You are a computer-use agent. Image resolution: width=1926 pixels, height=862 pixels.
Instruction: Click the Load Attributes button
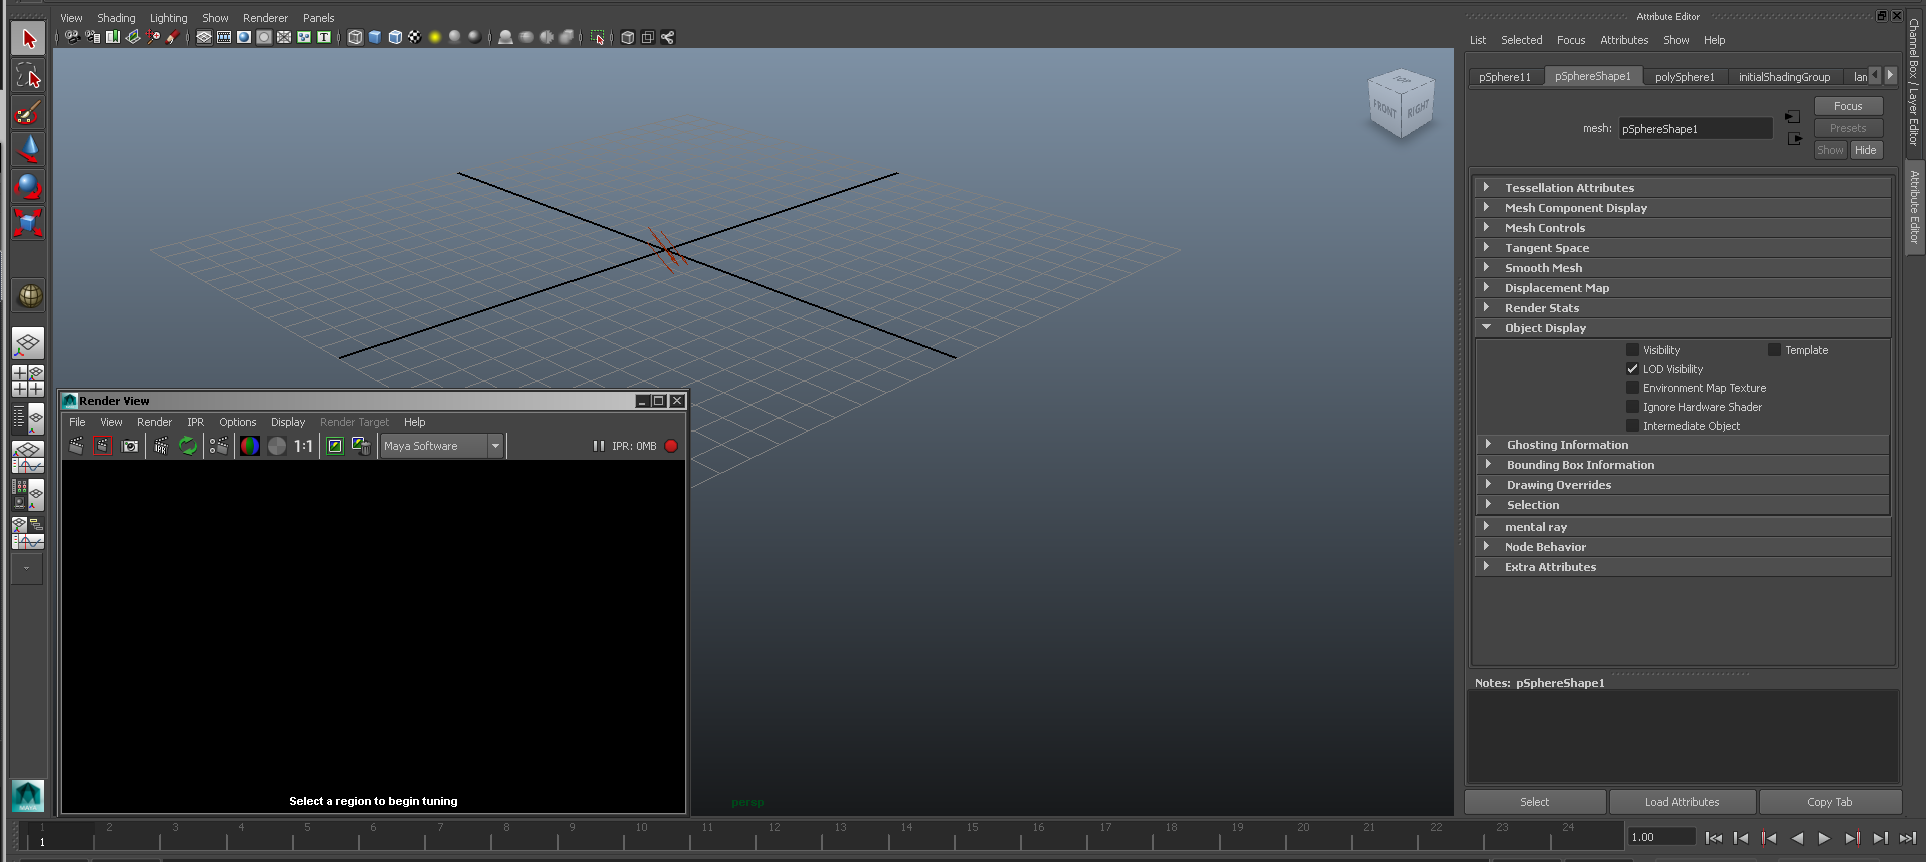tap(1682, 802)
